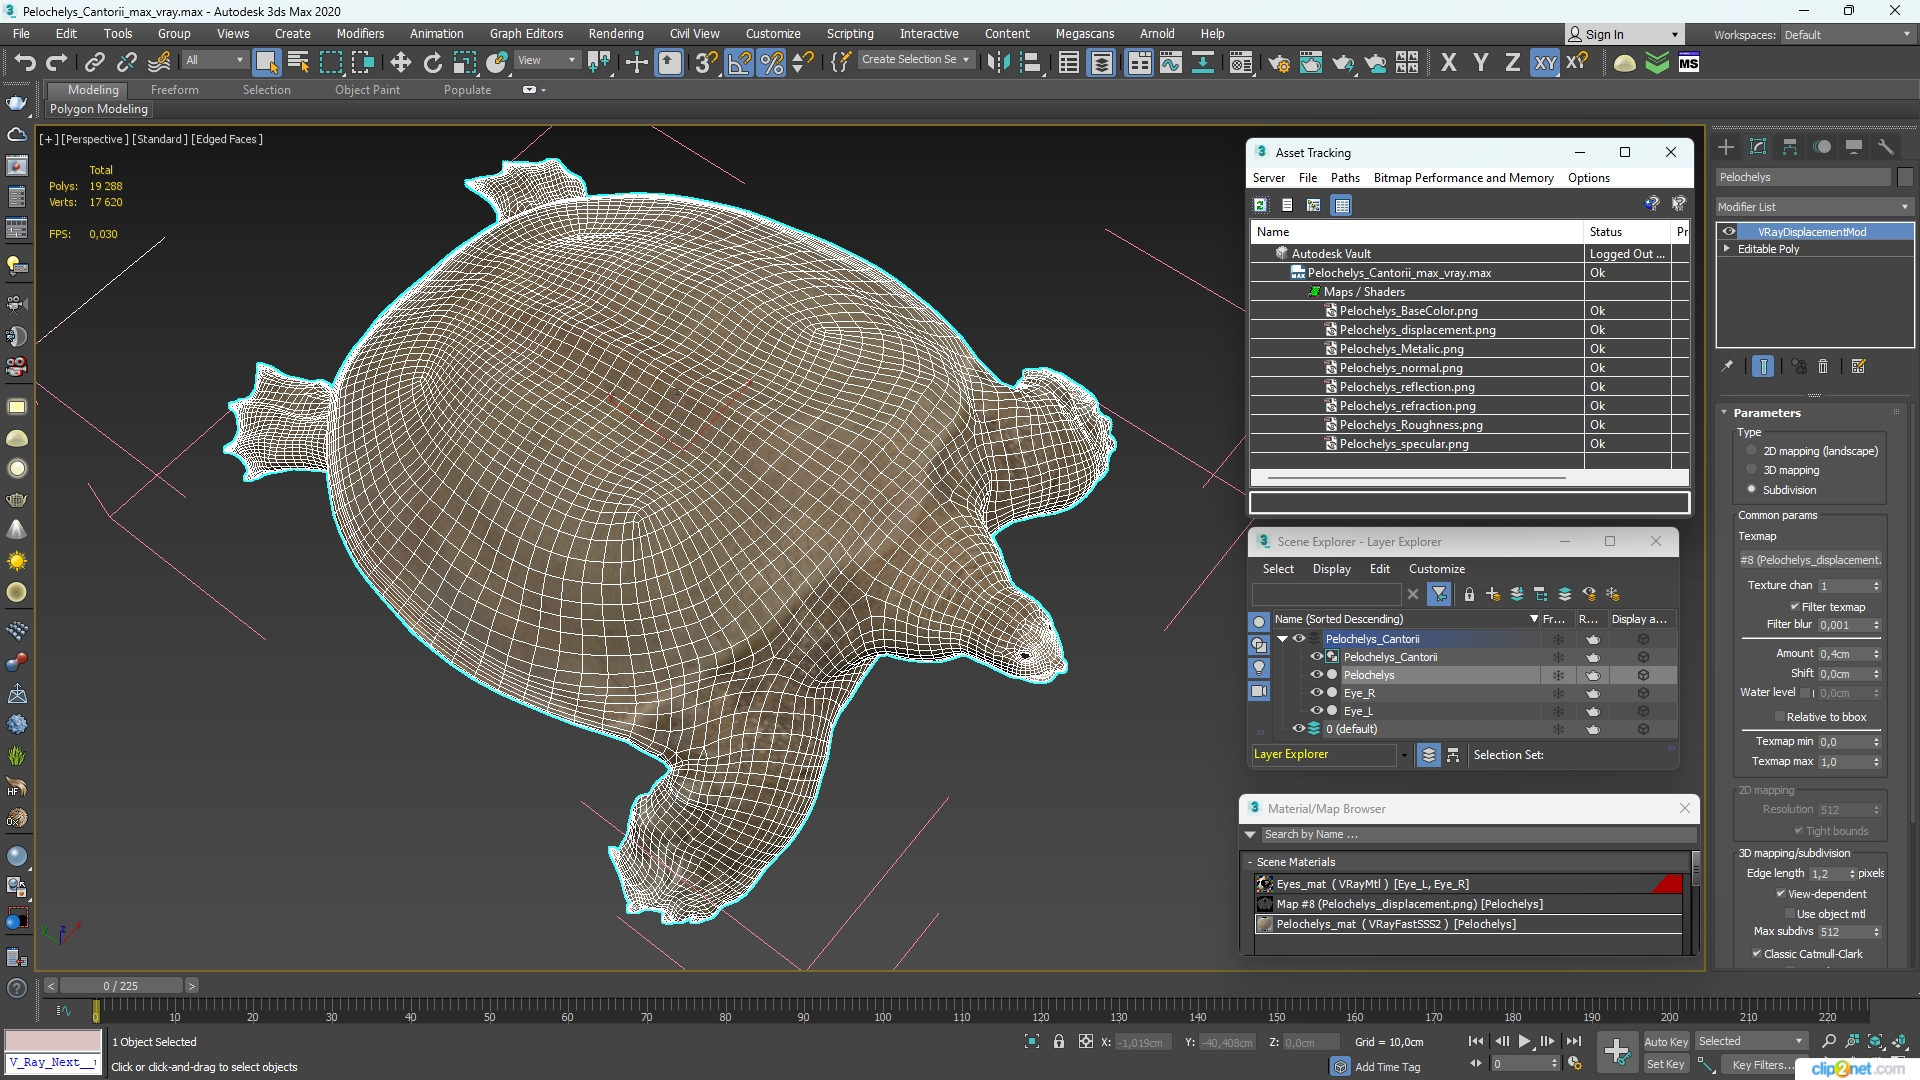Open the Rendering menu

(x=615, y=34)
